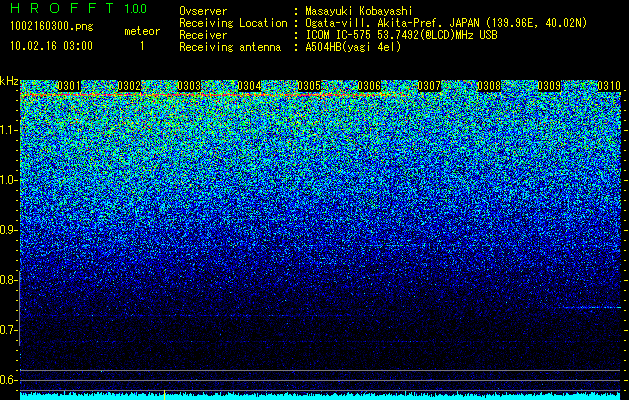
Task: Click the Receiving Location value text
Action: [446, 23]
